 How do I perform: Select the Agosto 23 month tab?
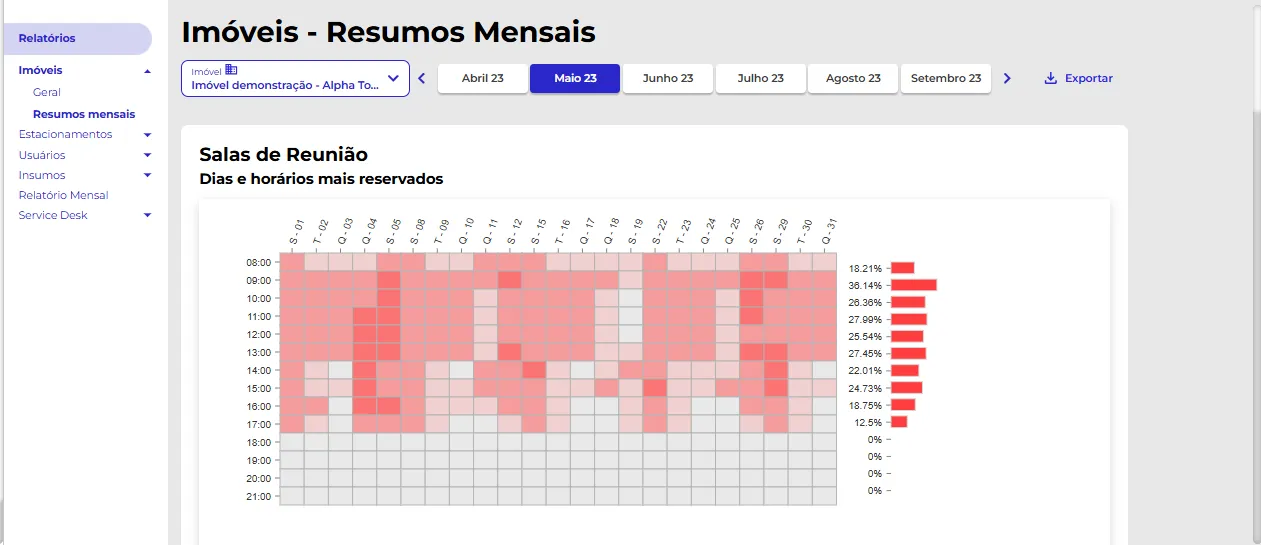(853, 78)
